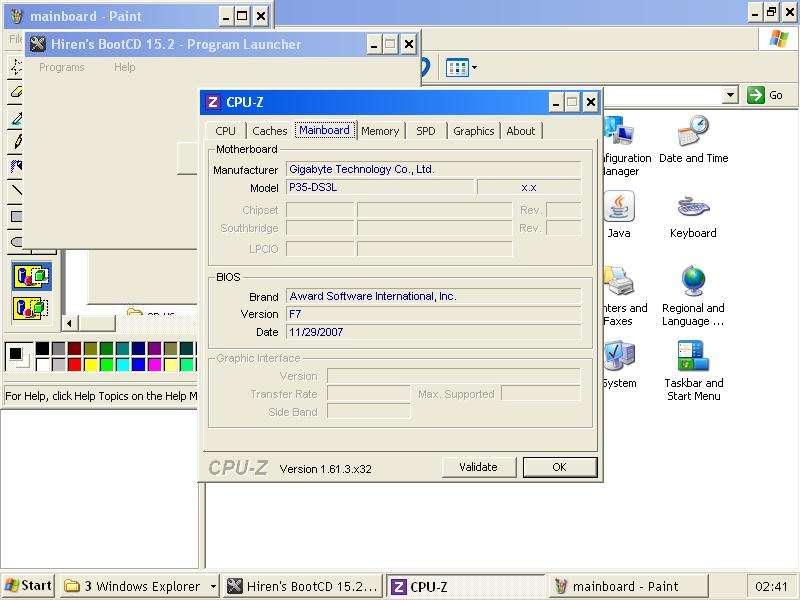Switch to the Memory tab in CPU-Z
Image resolution: width=800 pixels, height=600 pixels.
point(380,131)
